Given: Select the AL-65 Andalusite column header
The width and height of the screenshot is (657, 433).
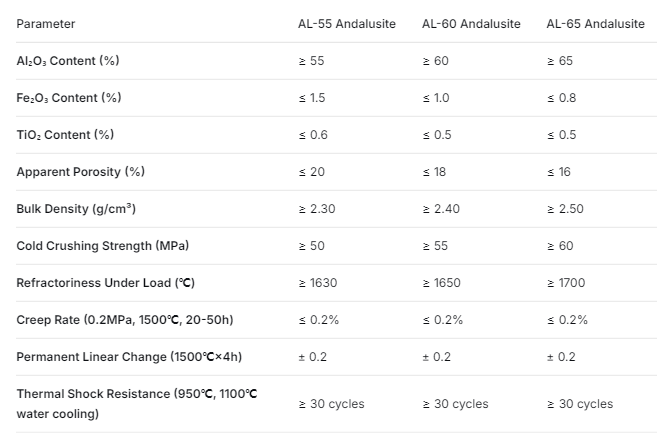Looking at the screenshot, I should (595, 24).
